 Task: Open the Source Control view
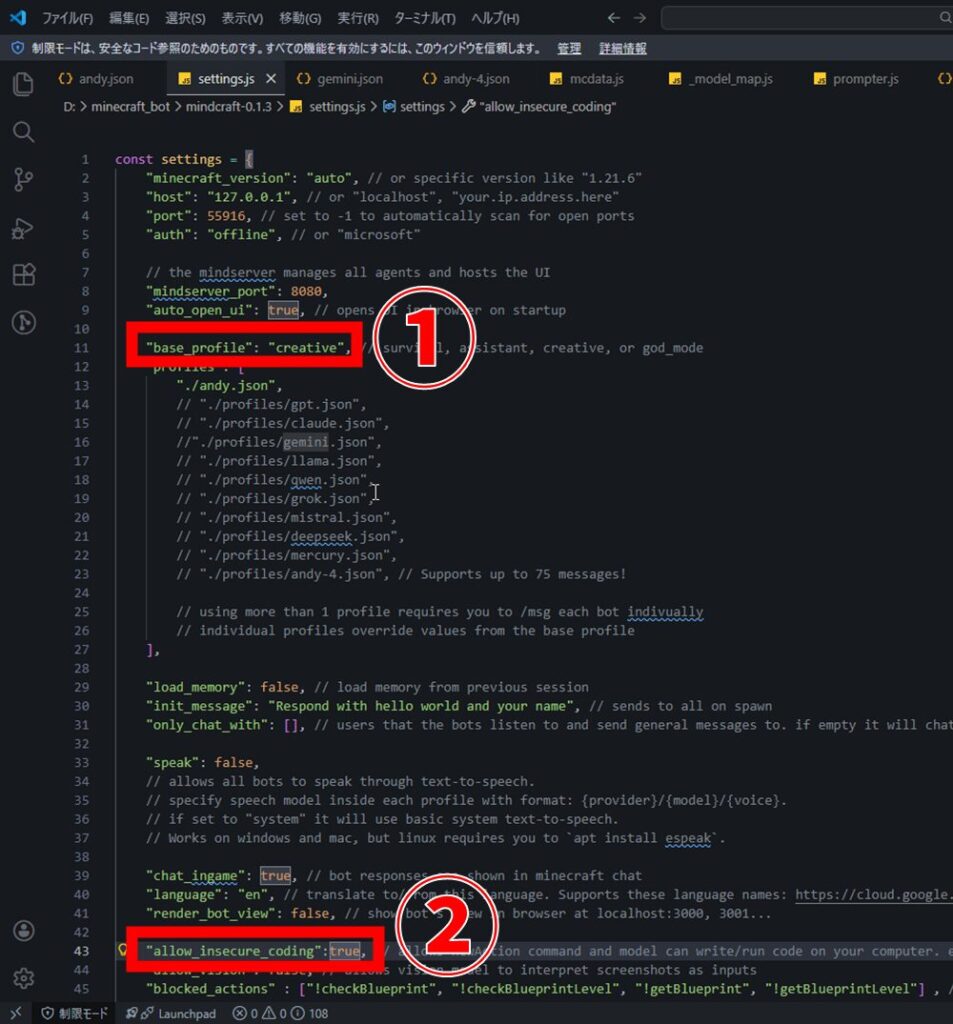pyautogui.click(x=23, y=180)
